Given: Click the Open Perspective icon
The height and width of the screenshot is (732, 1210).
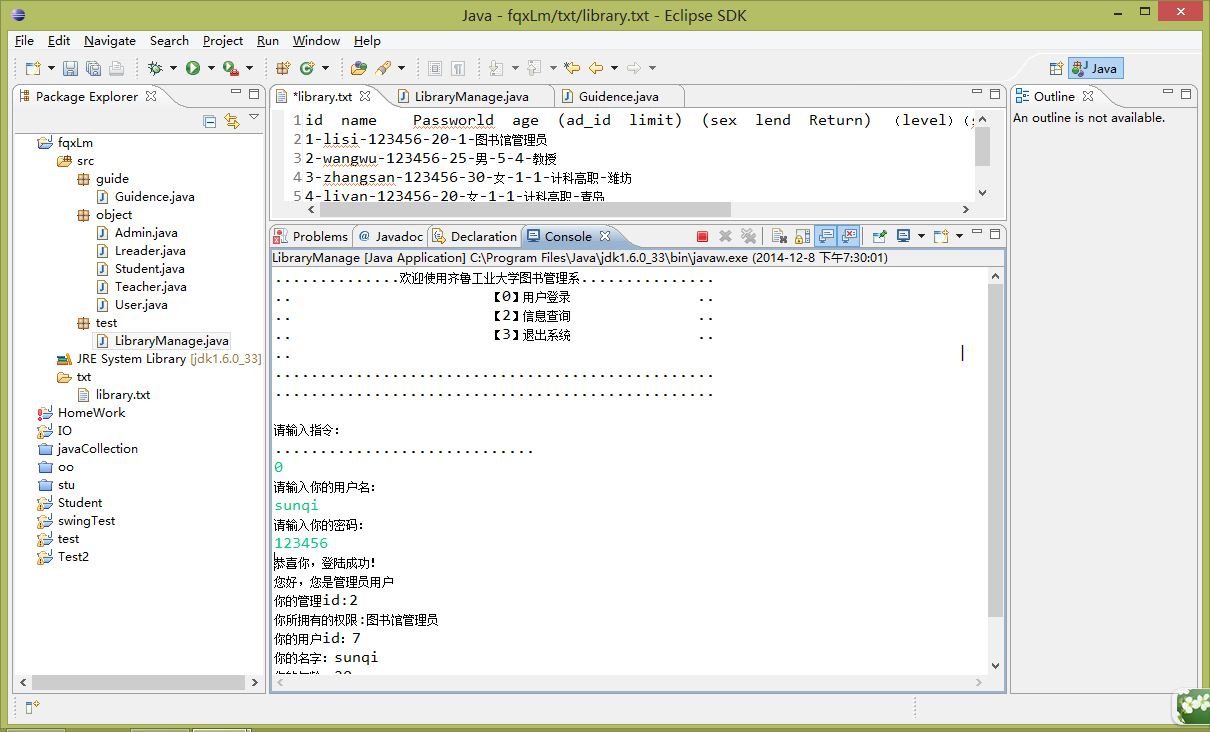Looking at the screenshot, I should [x=1056, y=68].
